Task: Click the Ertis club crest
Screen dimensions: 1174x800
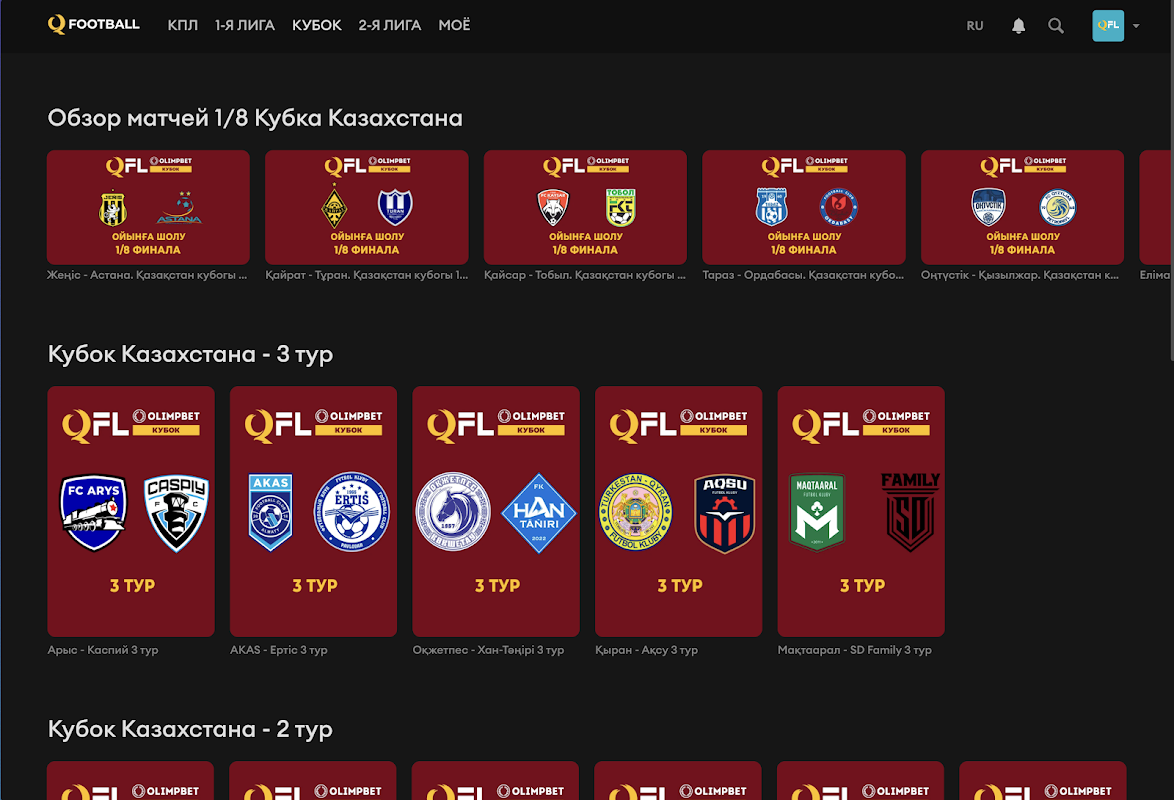Action: pos(352,512)
